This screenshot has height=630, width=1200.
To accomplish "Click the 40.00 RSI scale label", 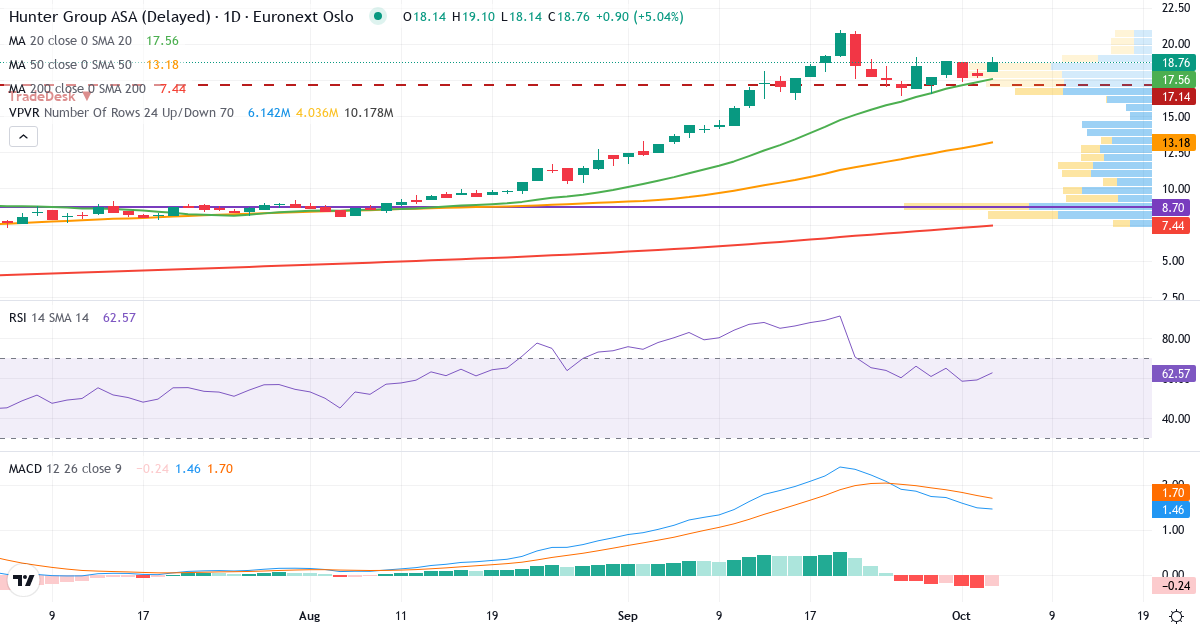I will [1174, 418].
